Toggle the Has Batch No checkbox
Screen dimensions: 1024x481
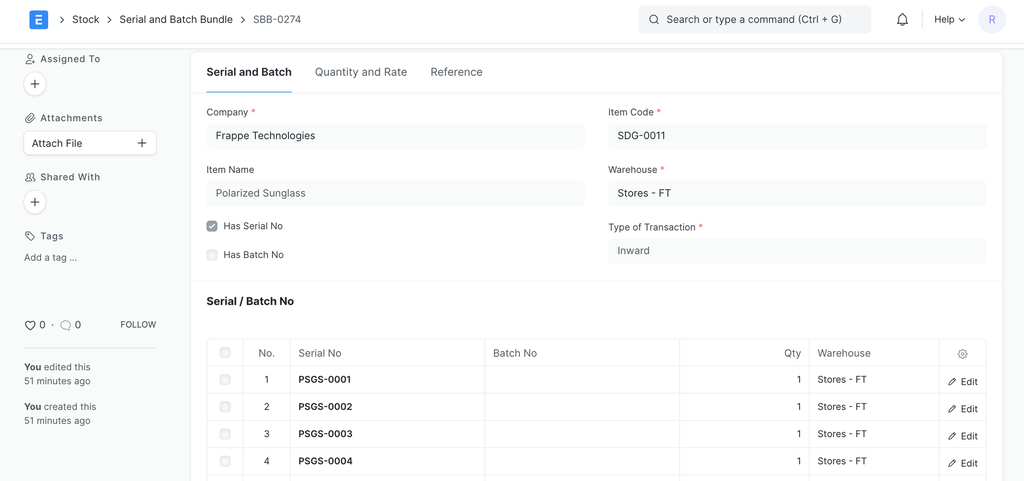point(212,255)
